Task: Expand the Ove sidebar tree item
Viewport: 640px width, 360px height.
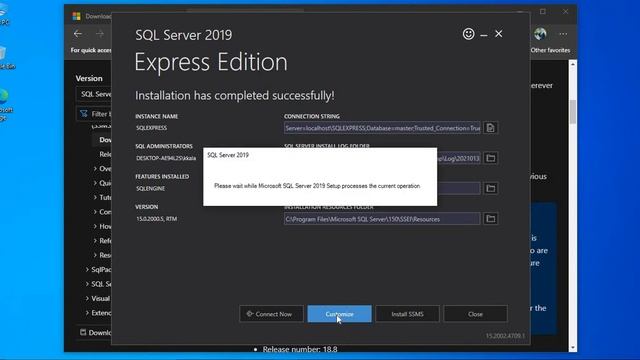Action: (x=95, y=169)
